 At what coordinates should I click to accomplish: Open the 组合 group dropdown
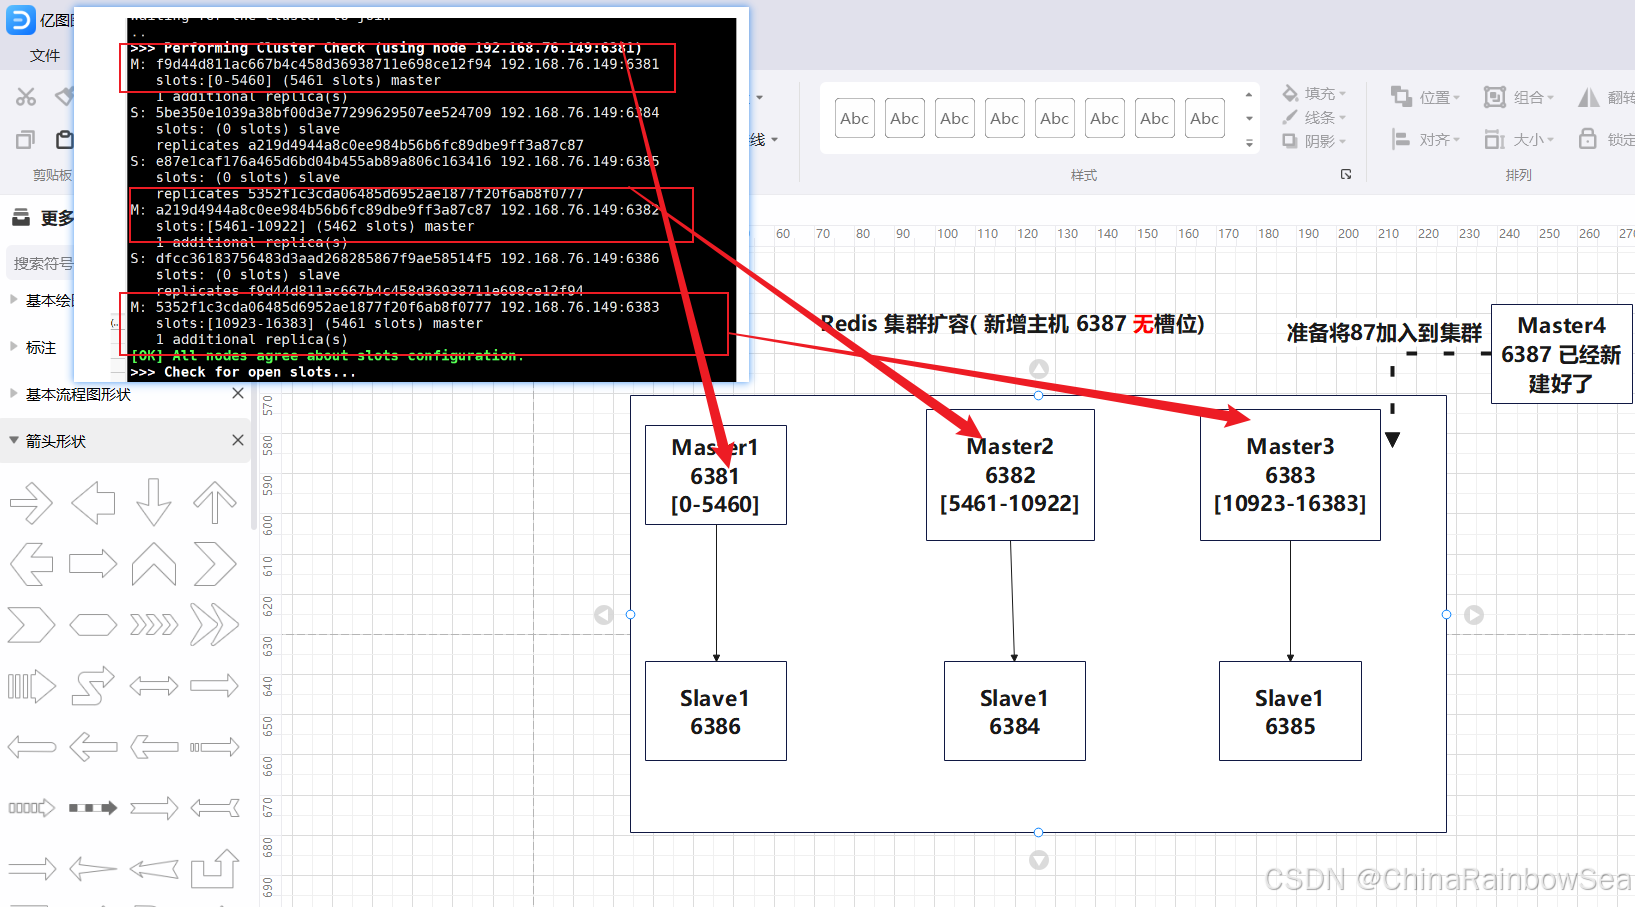(x=1519, y=97)
